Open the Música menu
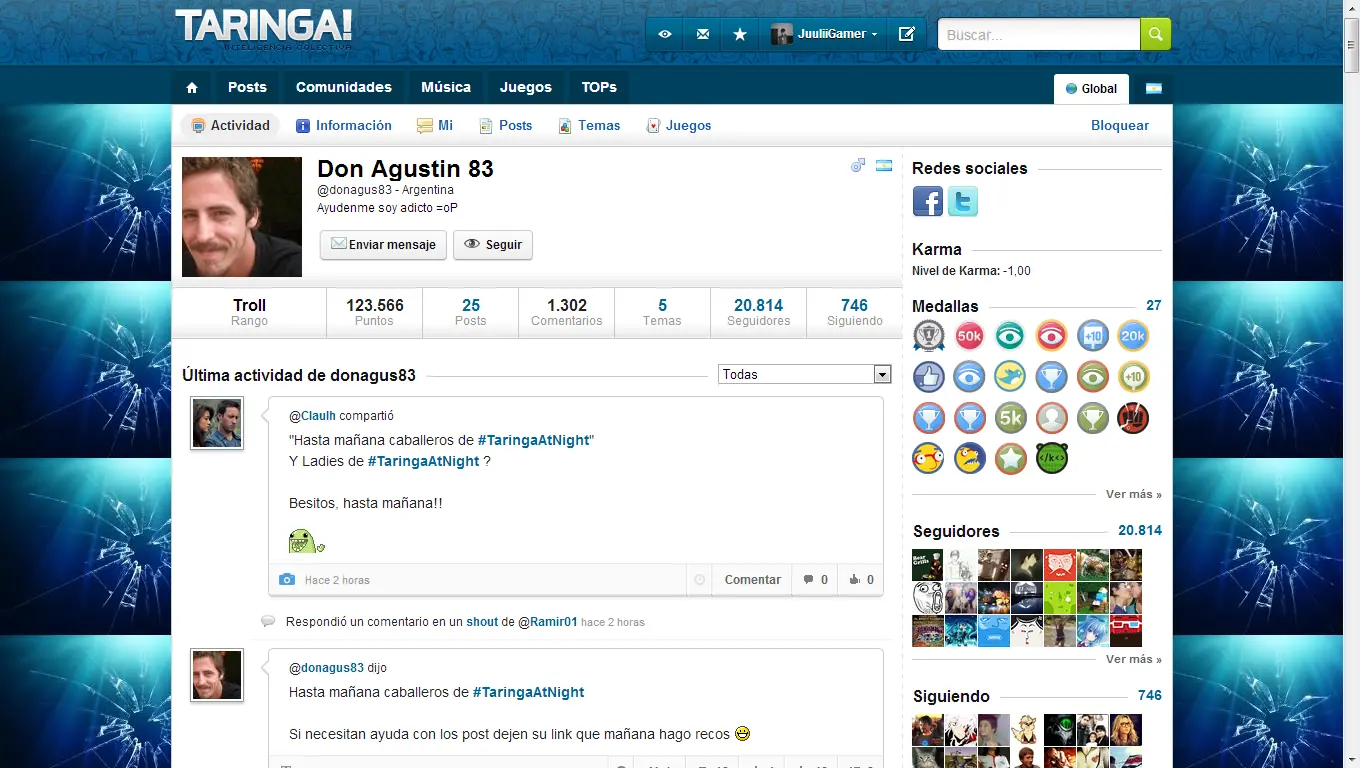Viewport: 1360px width, 768px height. 446,87
